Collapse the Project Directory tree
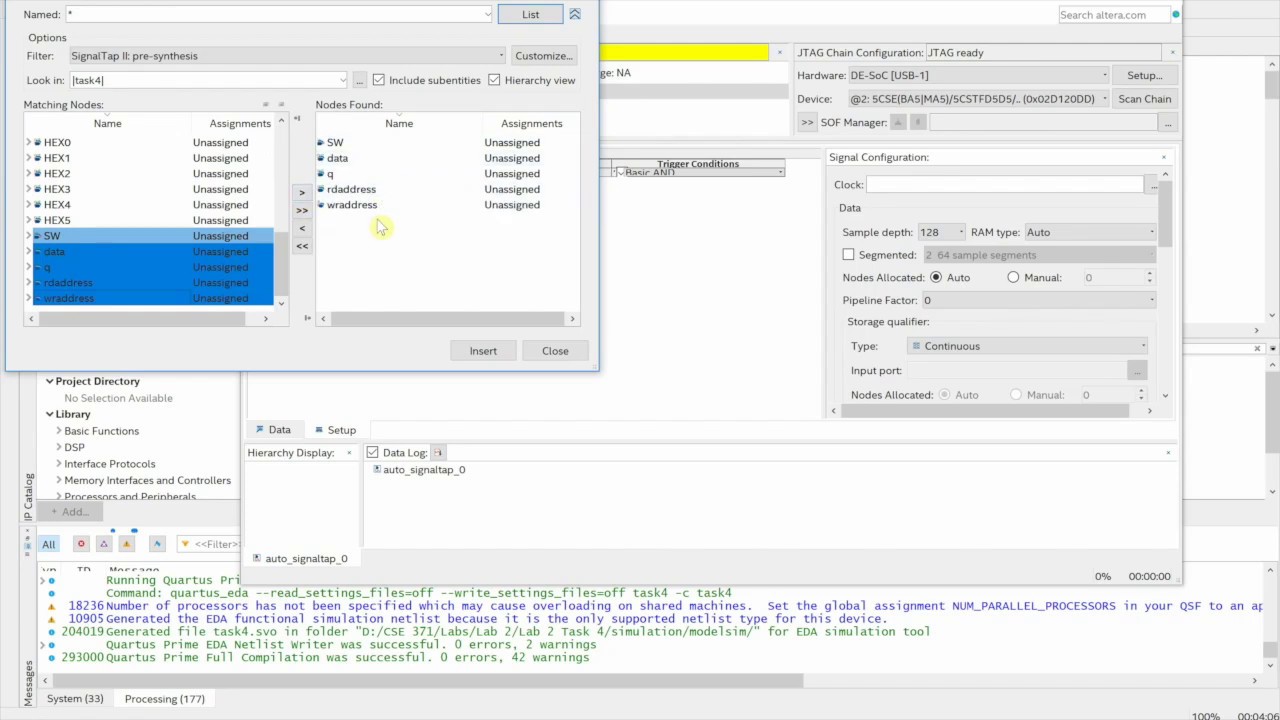 pos(49,381)
